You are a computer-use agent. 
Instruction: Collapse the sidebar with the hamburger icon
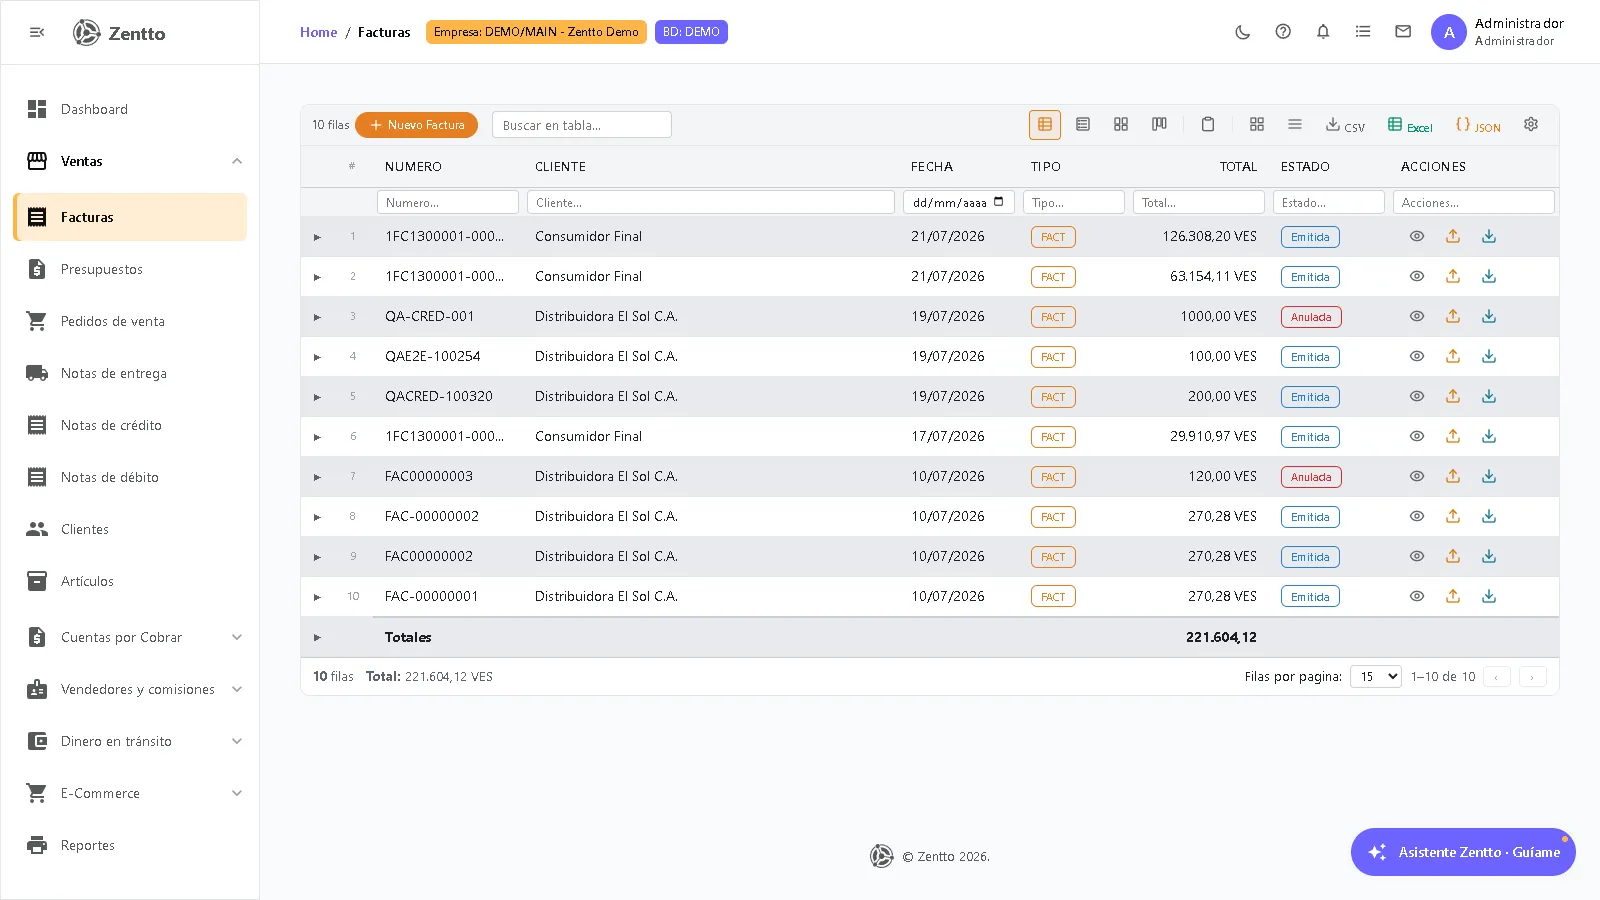[37, 33]
